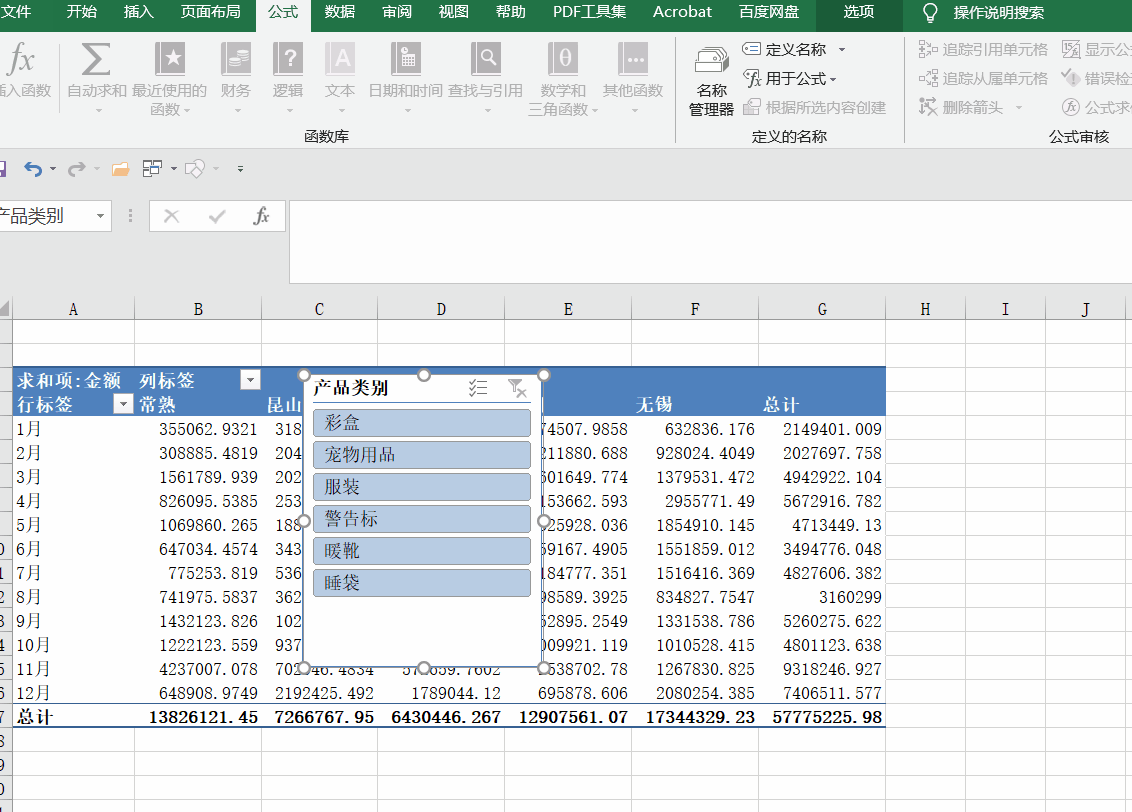
Task: Switch to the 开始 (Home) tab
Action: click(81, 12)
